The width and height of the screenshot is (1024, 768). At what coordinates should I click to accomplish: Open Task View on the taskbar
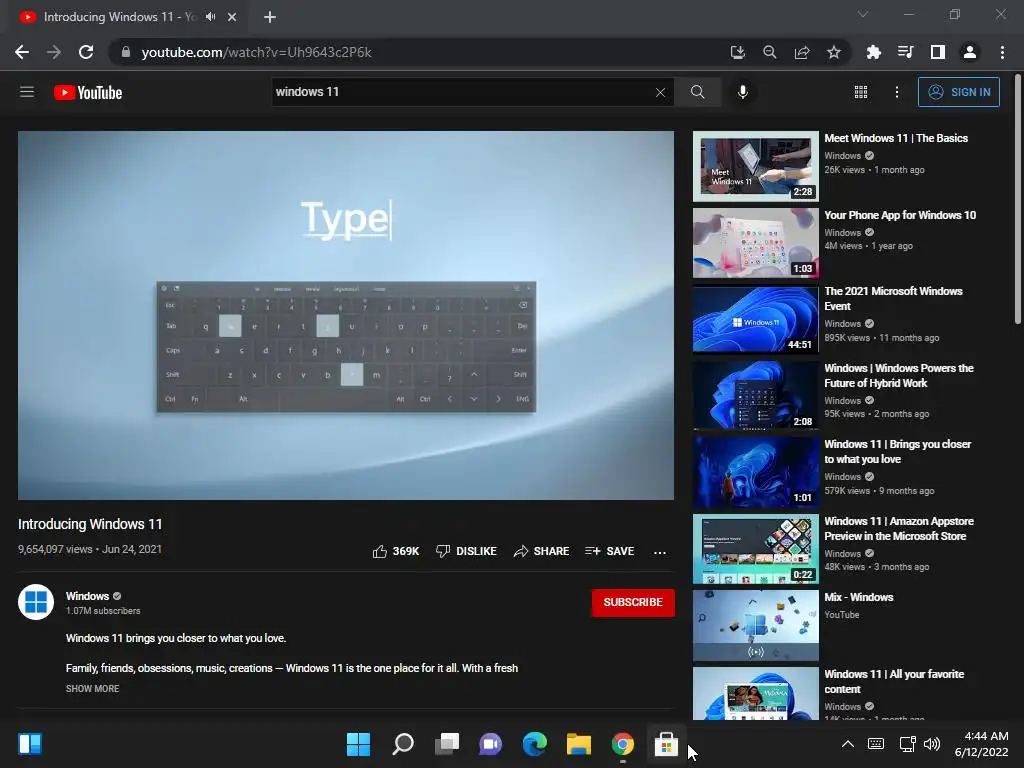447,744
